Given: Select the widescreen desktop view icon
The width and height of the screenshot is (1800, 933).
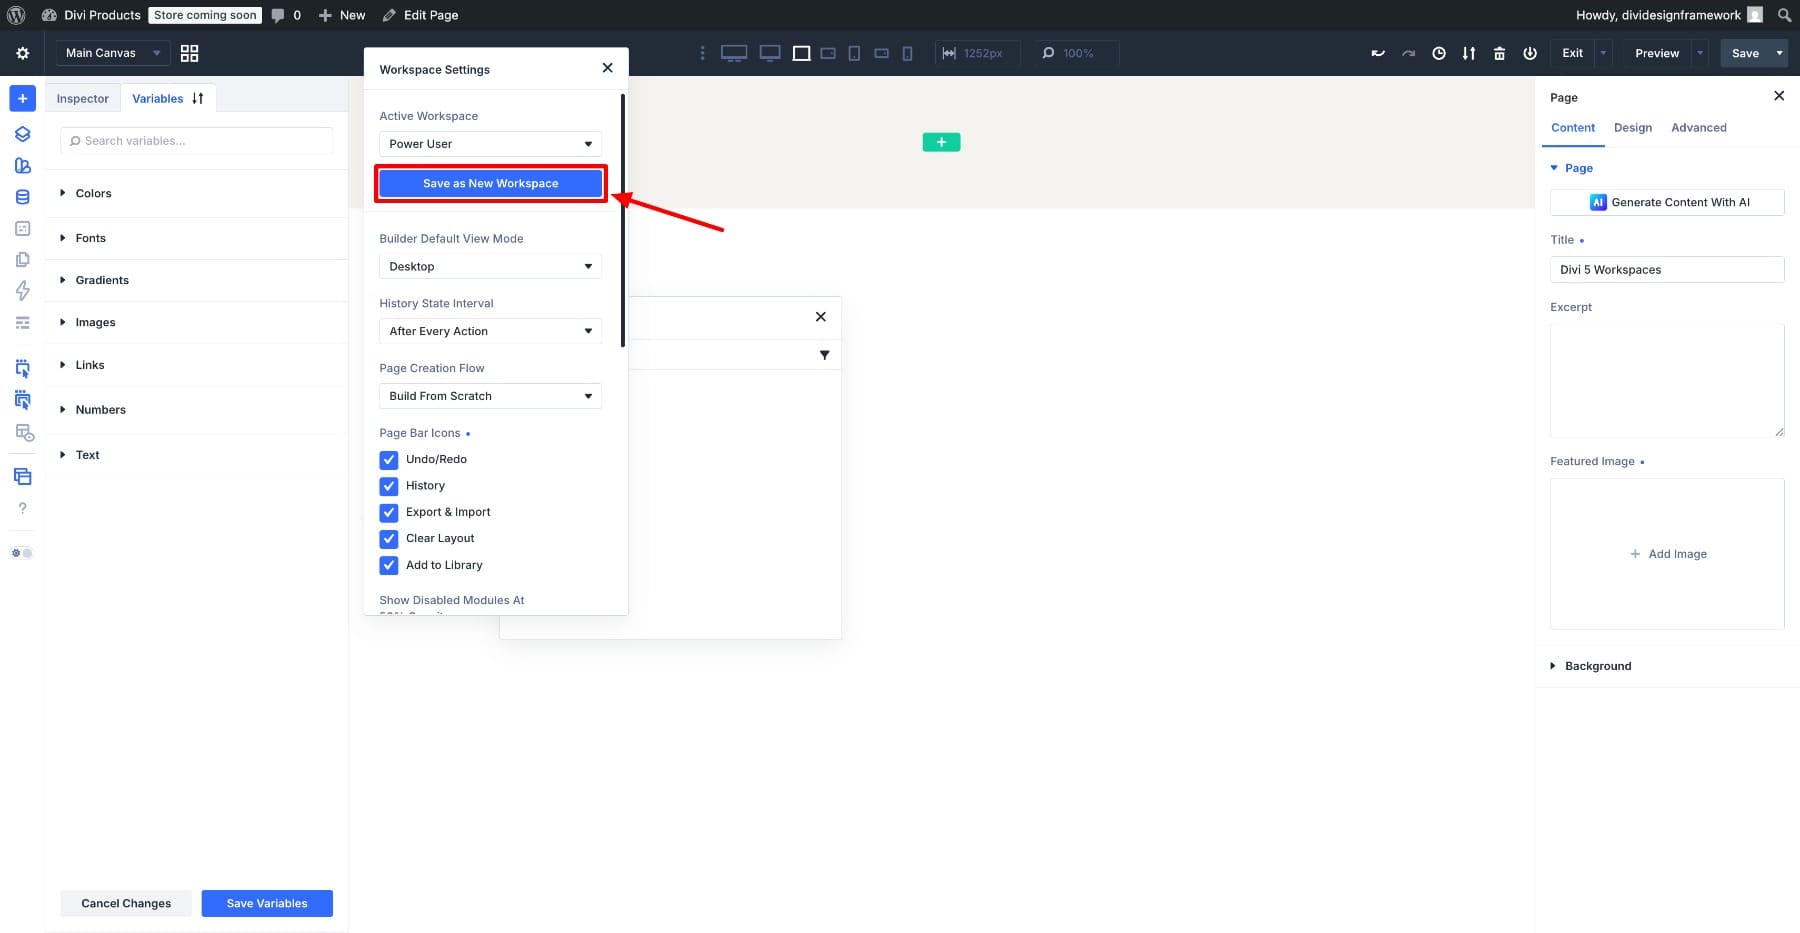Looking at the screenshot, I should coord(734,53).
